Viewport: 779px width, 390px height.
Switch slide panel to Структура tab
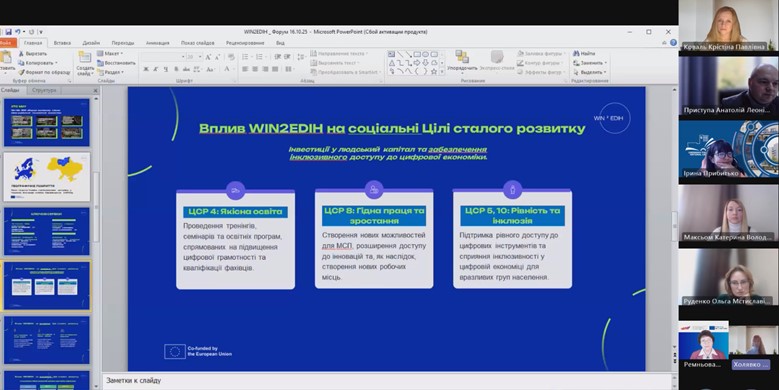point(44,90)
